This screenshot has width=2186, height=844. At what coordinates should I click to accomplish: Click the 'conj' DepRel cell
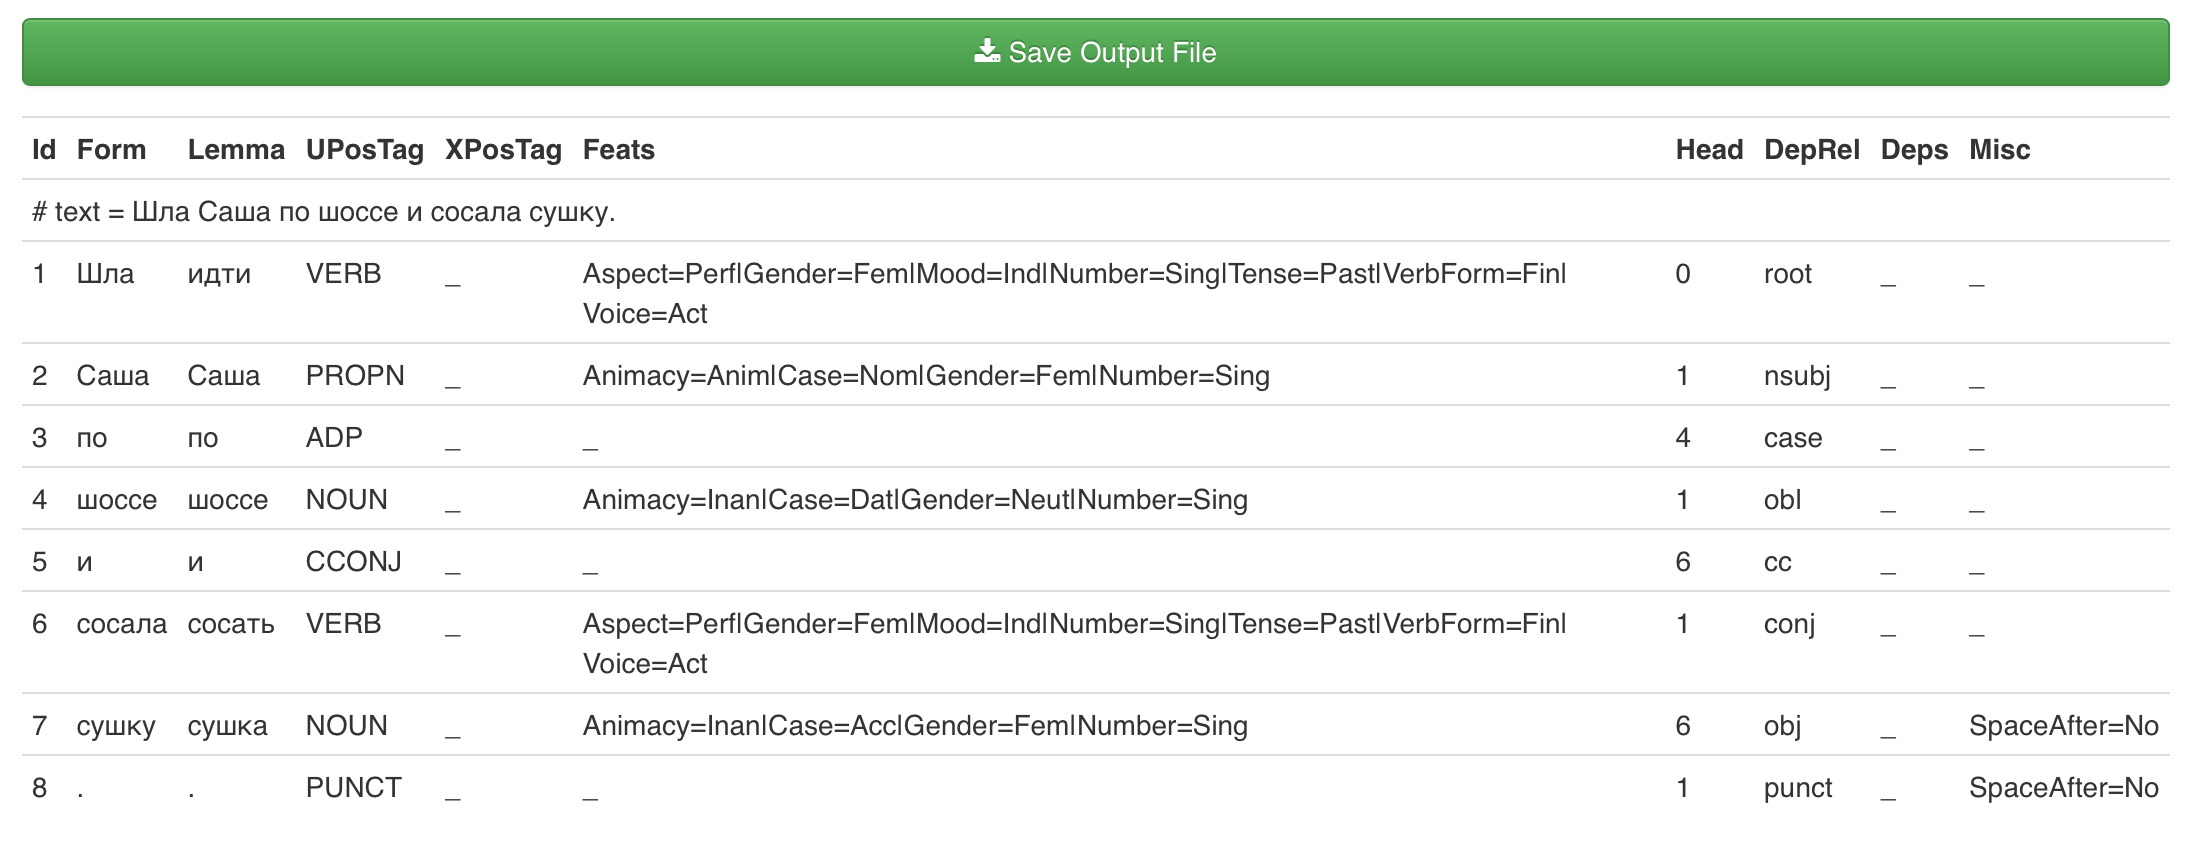pos(1789,624)
